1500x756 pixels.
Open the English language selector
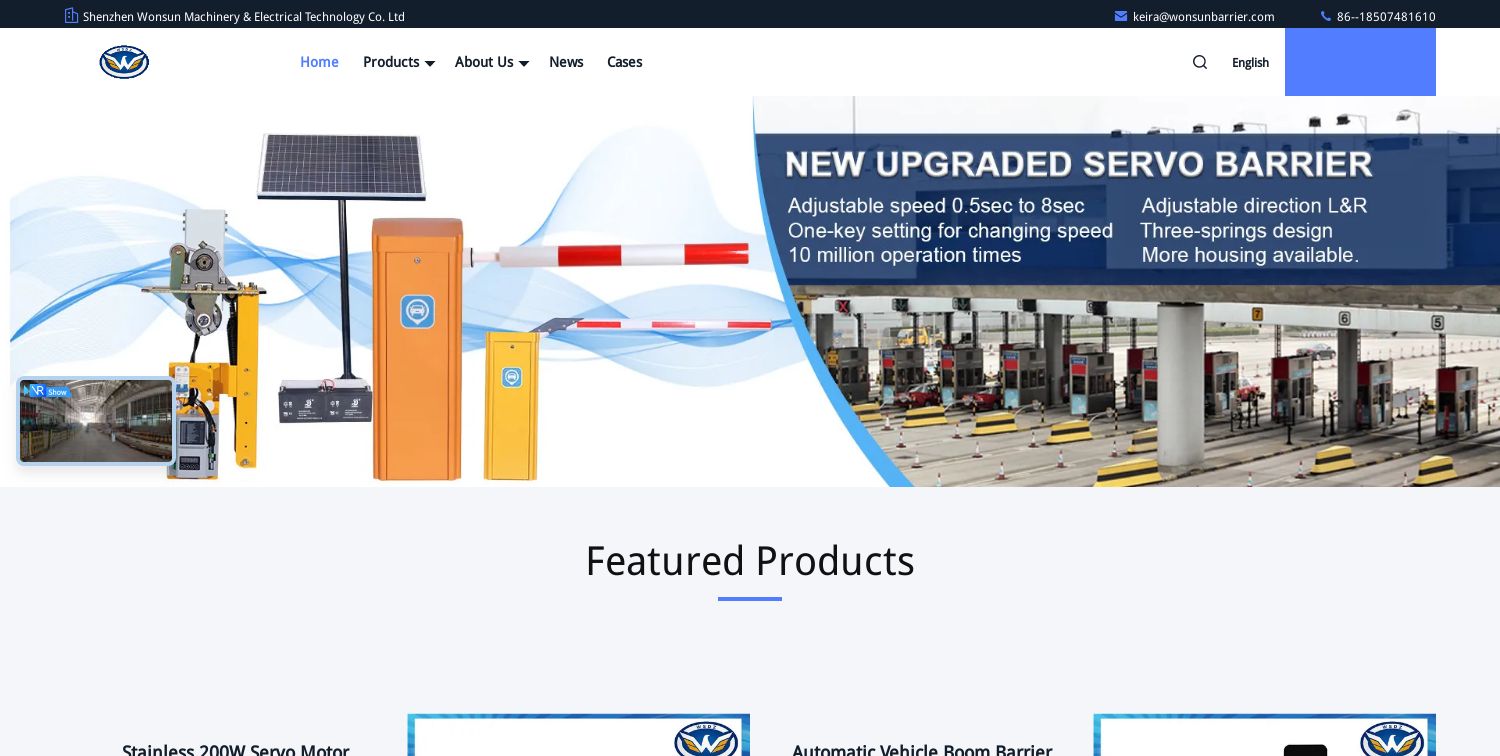(1250, 62)
